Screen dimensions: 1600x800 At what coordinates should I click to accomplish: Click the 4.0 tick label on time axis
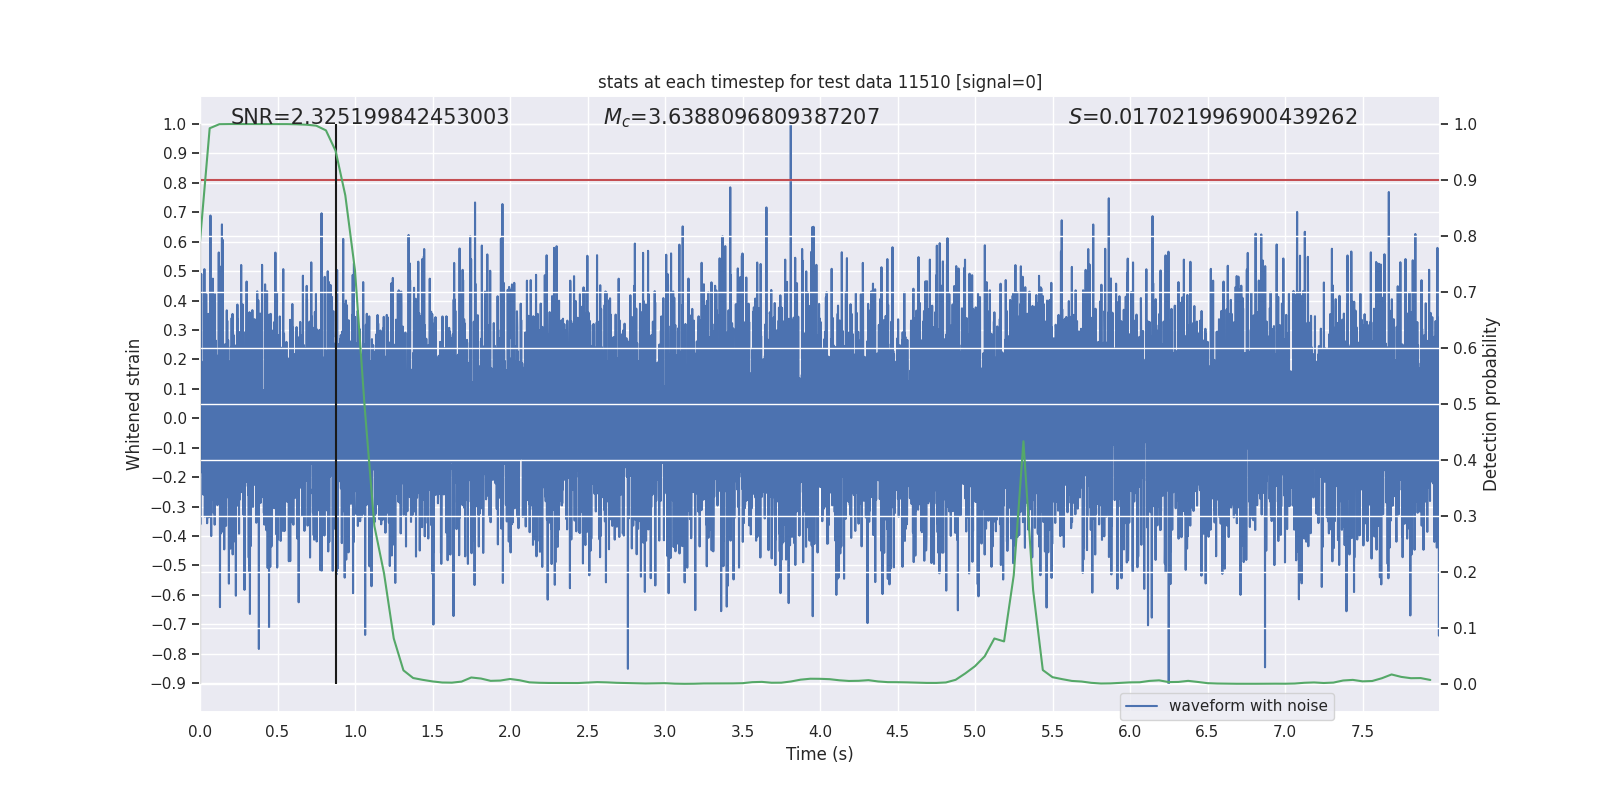click(819, 731)
